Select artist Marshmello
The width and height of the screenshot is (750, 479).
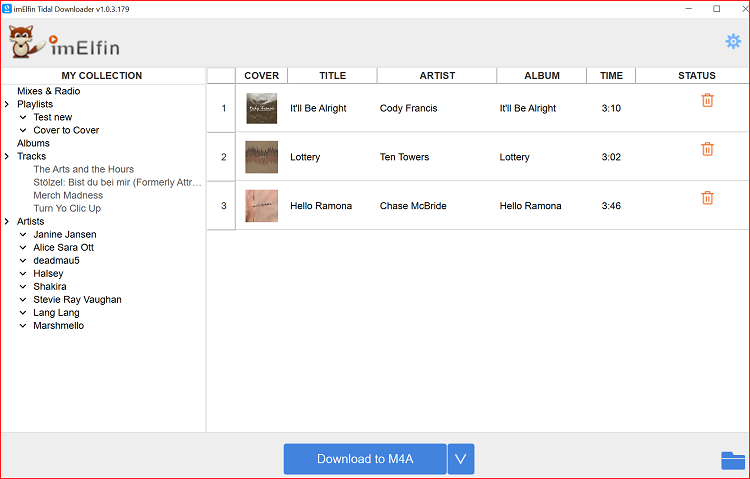tap(58, 325)
